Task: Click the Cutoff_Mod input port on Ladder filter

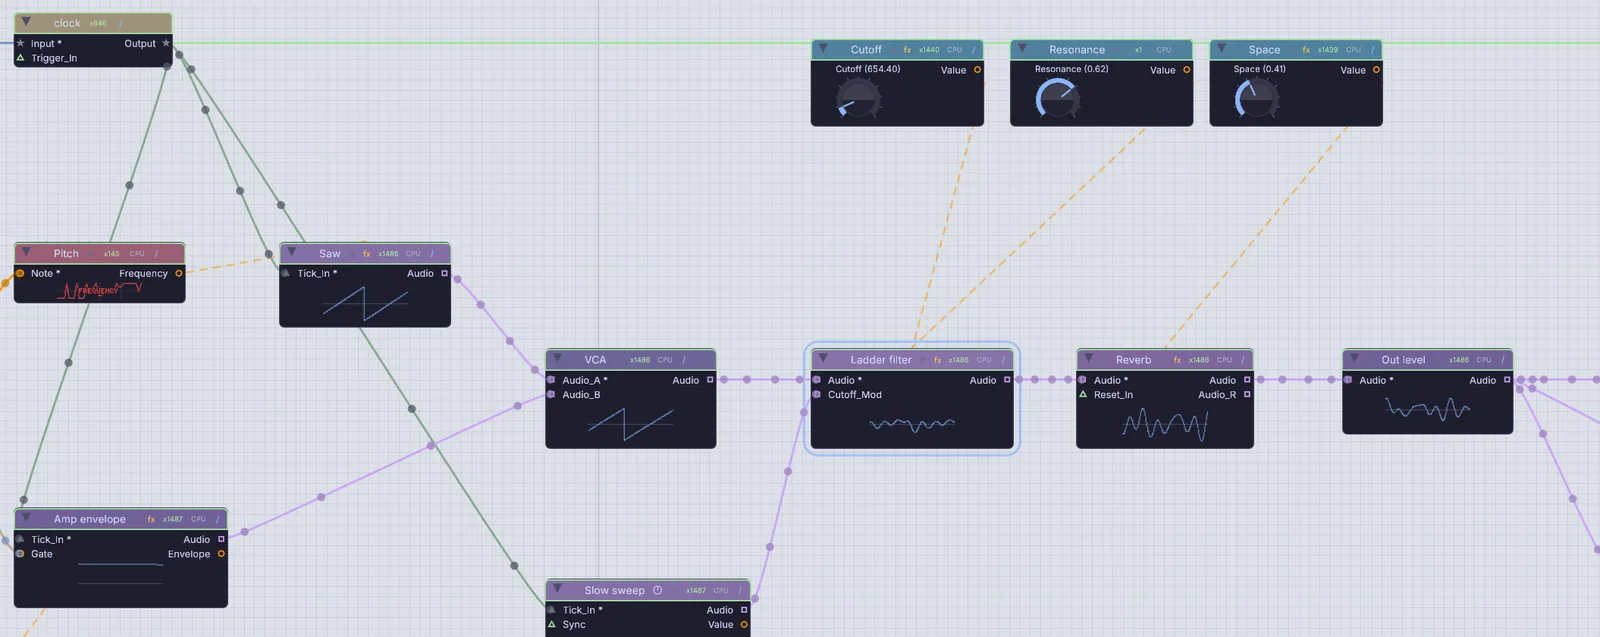Action: (x=817, y=394)
